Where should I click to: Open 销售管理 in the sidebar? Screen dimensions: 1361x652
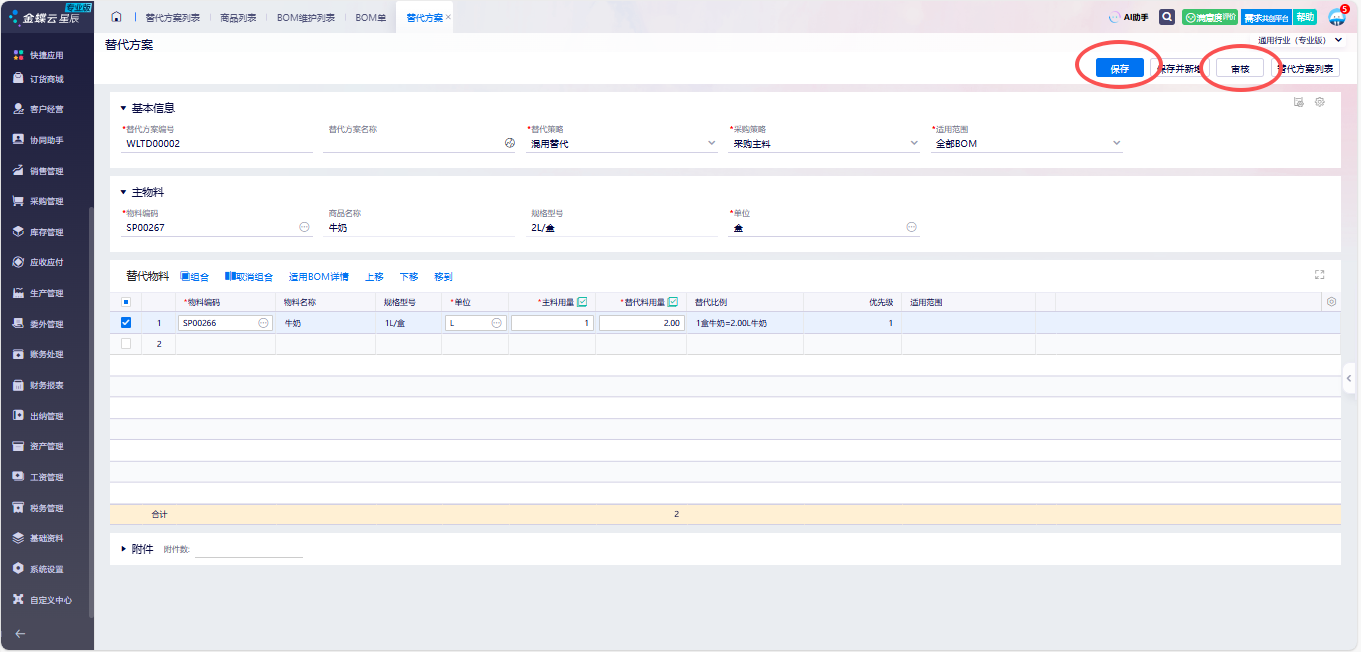coord(46,171)
